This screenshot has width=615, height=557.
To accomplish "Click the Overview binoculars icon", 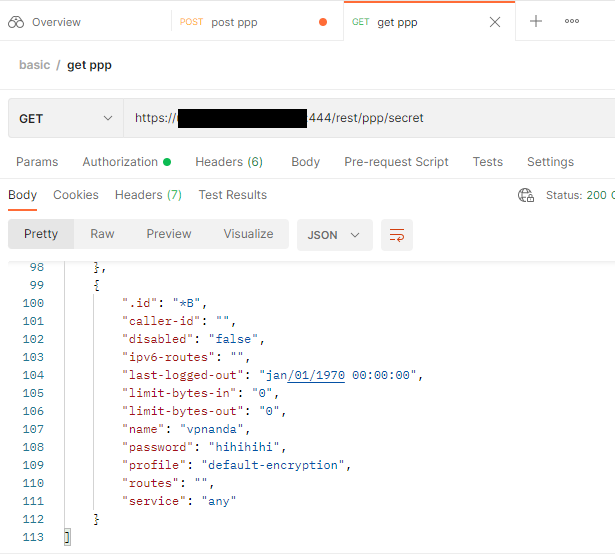I will pyautogui.click(x=16, y=22).
